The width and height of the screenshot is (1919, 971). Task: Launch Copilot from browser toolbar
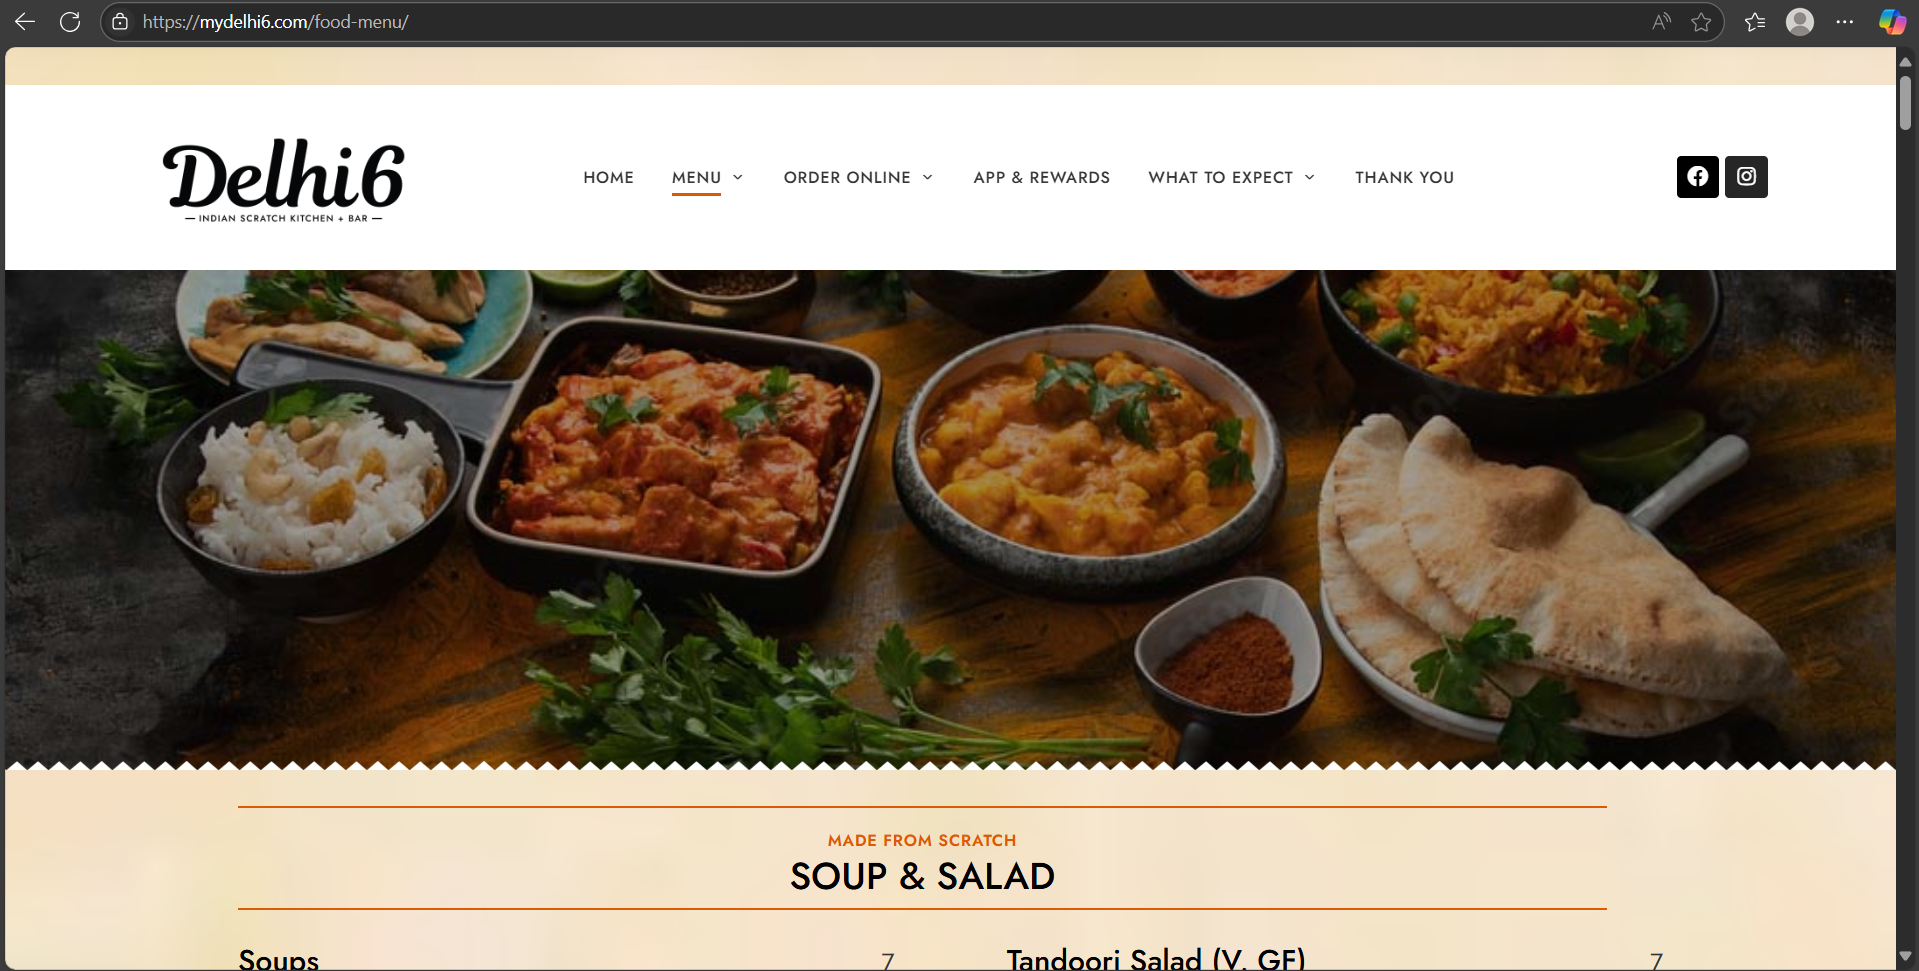(x=1891, y=22)
